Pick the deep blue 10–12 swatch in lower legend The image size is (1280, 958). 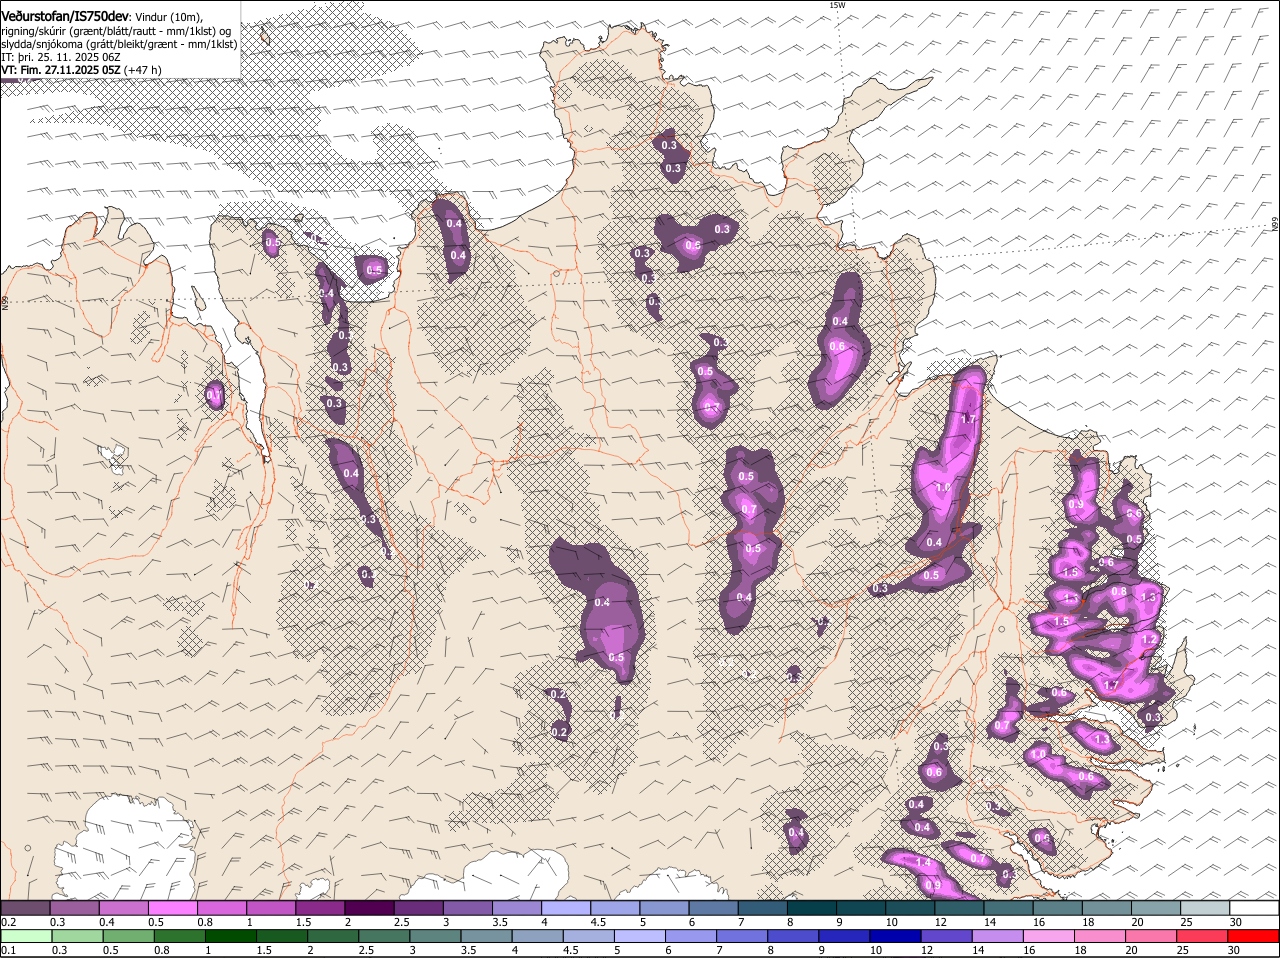click(x=897, y=936)
